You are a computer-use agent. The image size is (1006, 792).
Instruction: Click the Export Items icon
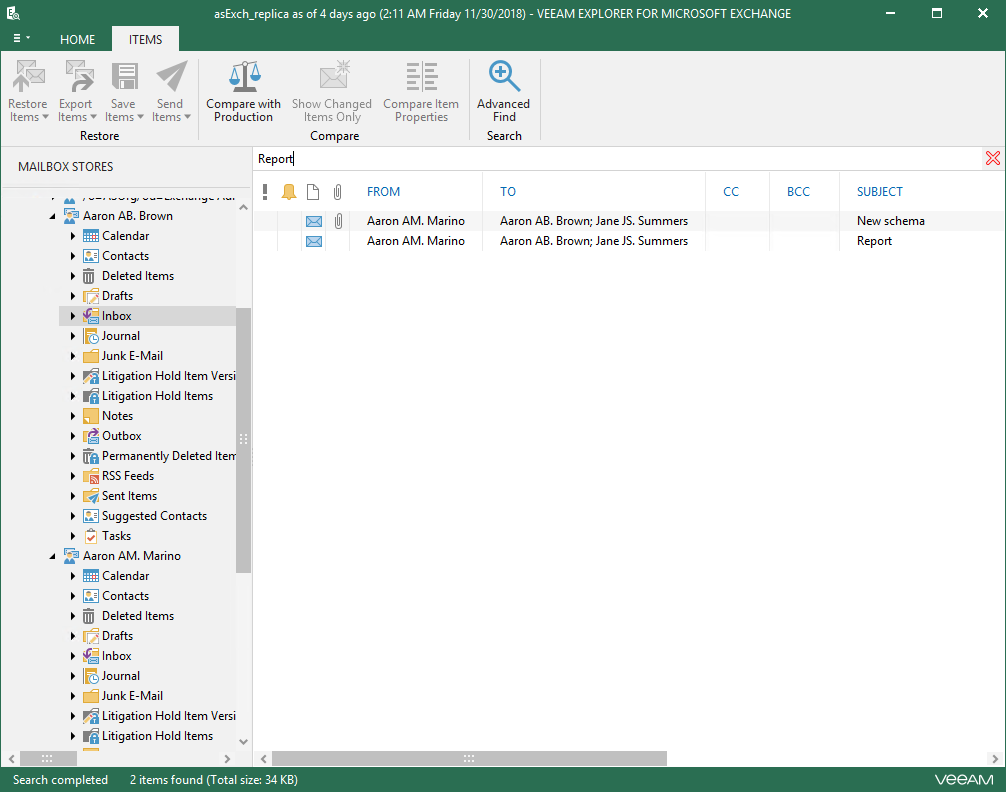click(78, 76)
